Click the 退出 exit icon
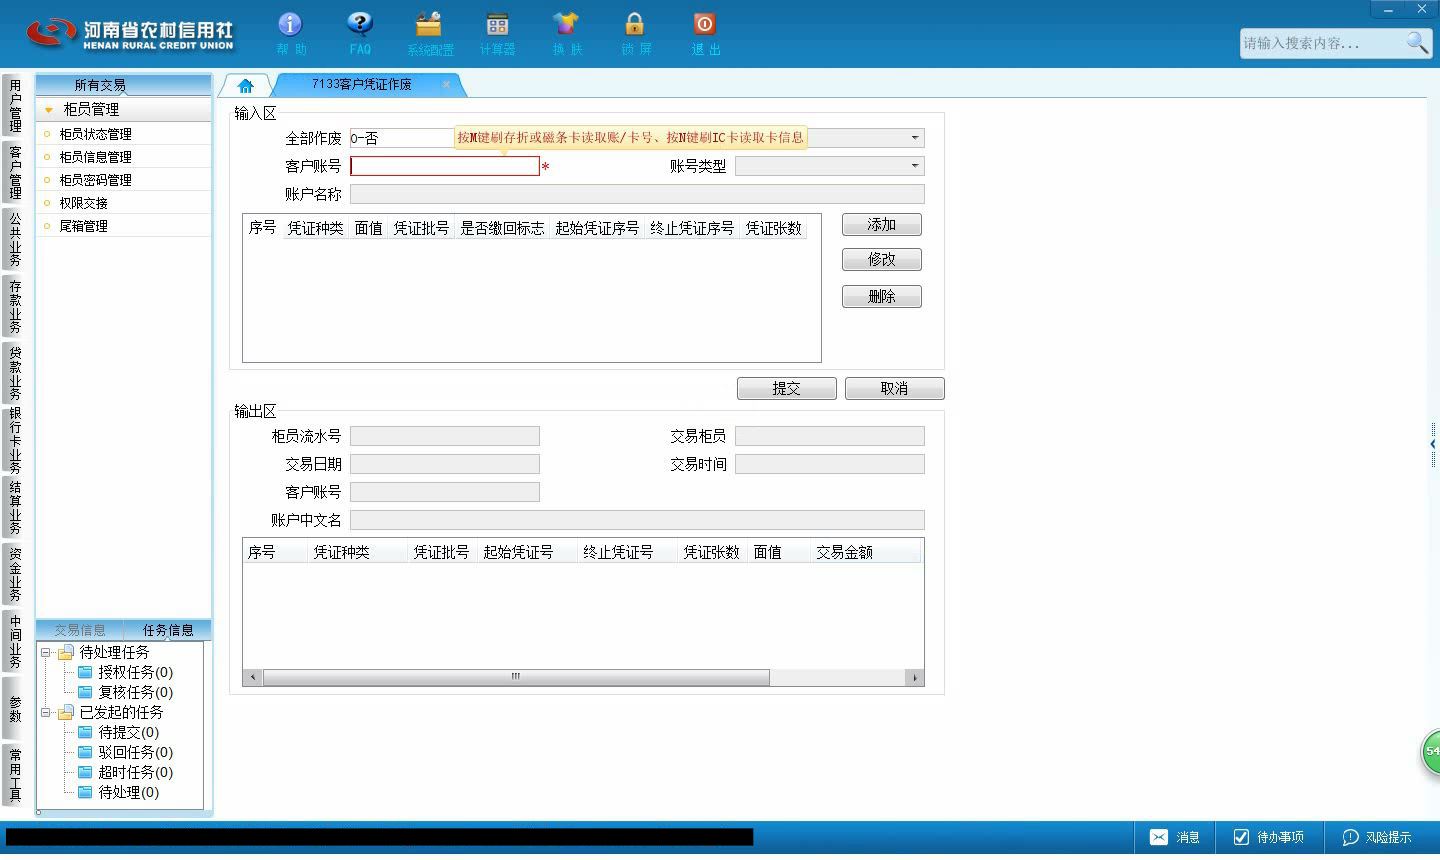 (x=705, y=33)
